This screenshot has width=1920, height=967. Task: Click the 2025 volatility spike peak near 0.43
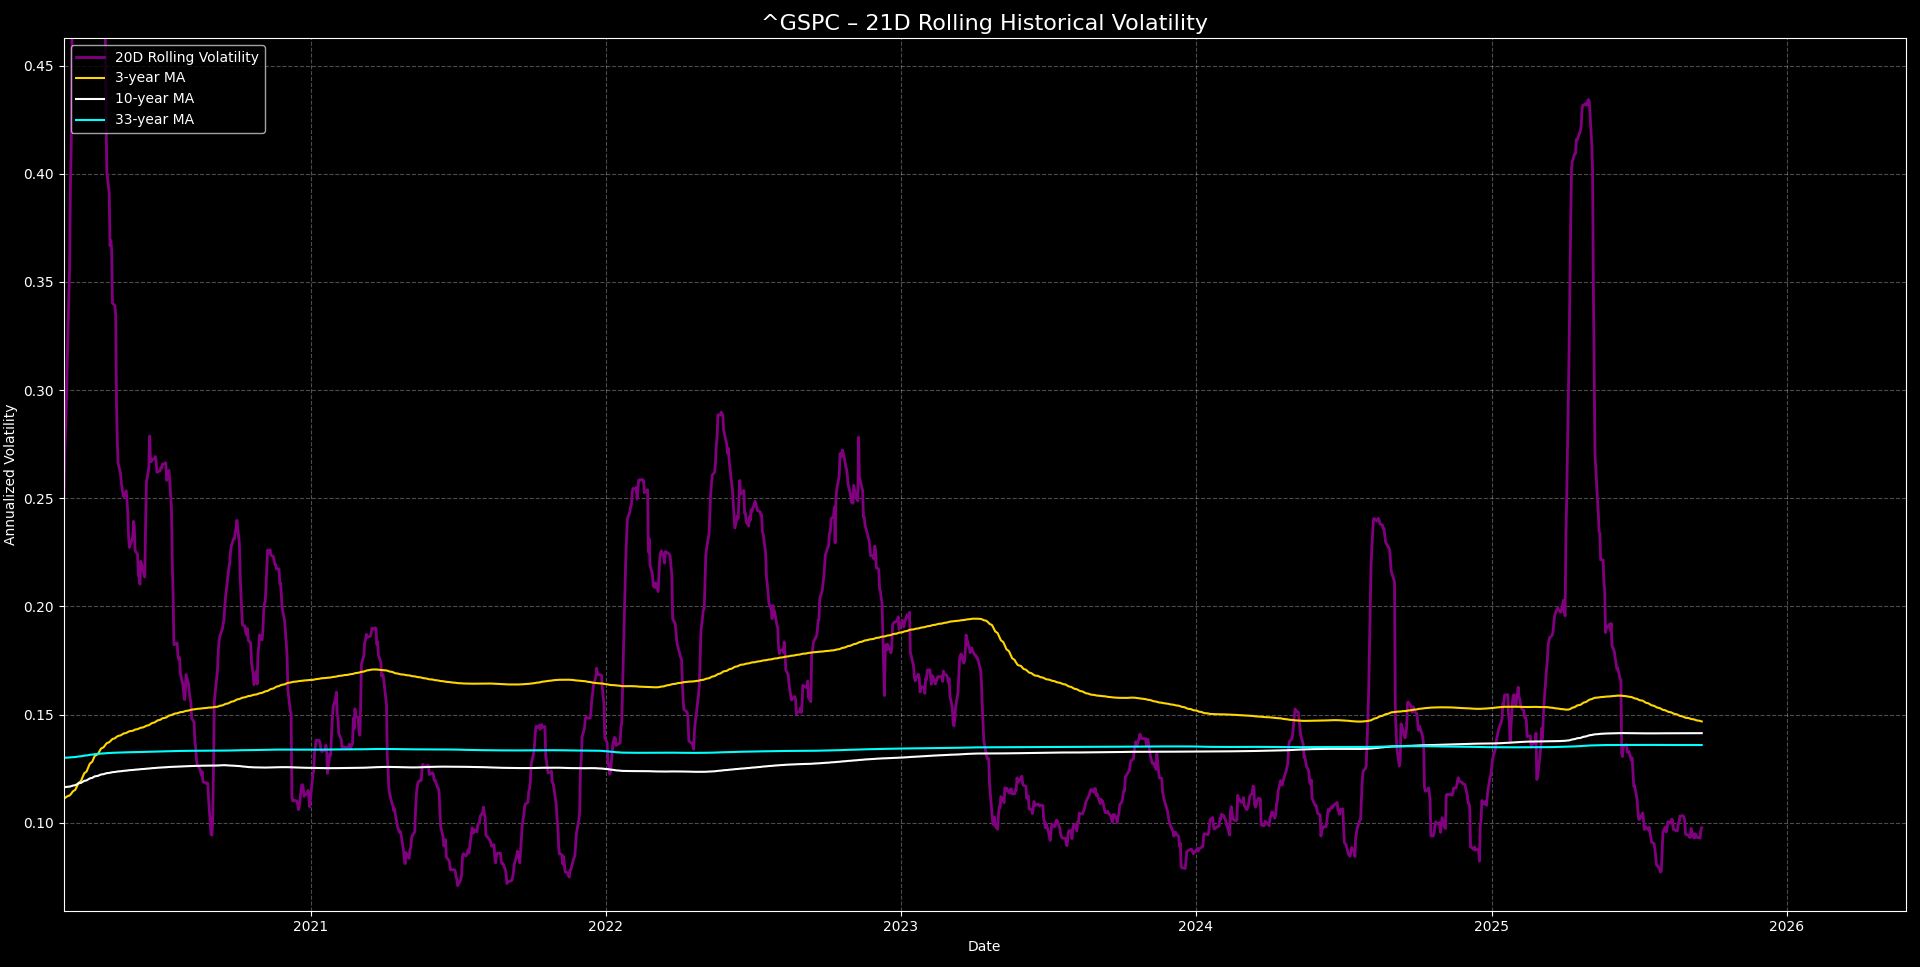click(x=1588, y=101)
